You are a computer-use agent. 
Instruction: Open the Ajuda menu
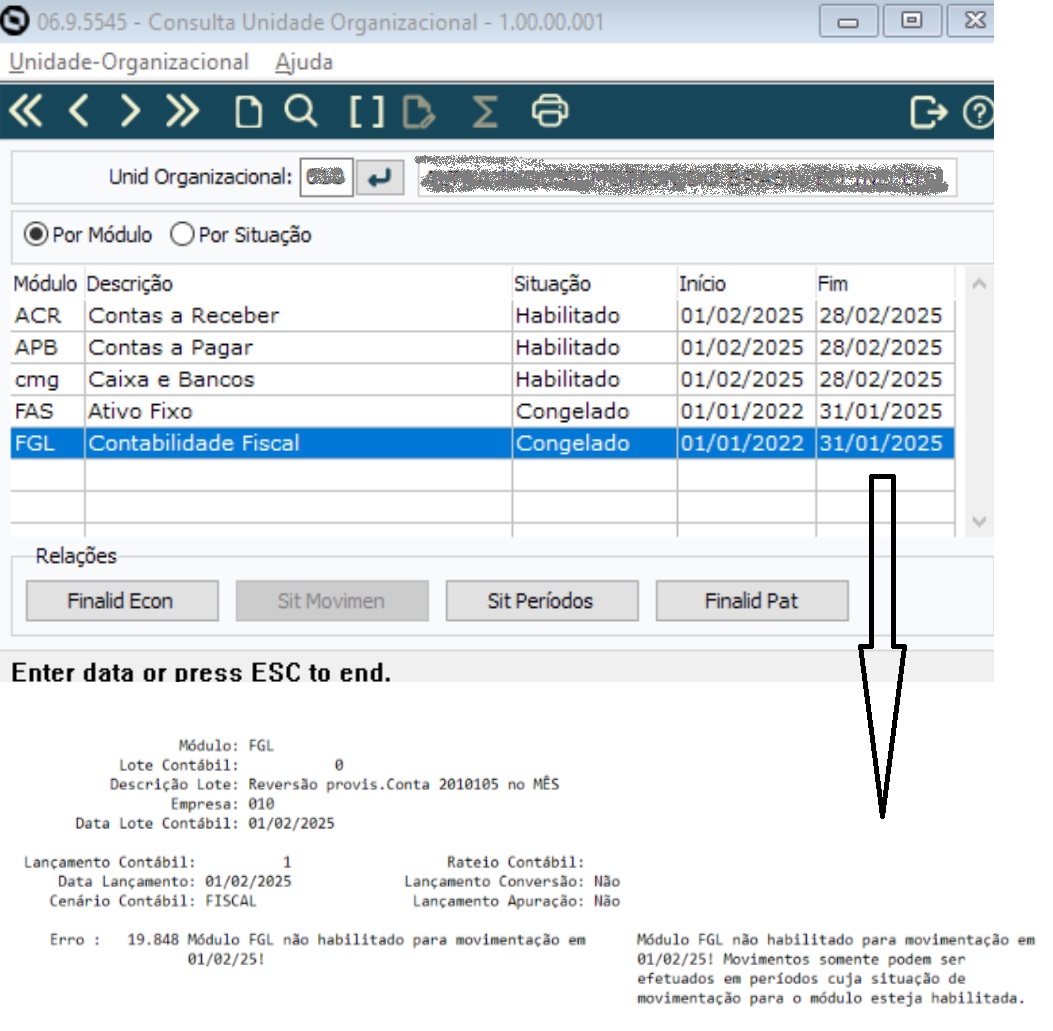coord(304,62)
